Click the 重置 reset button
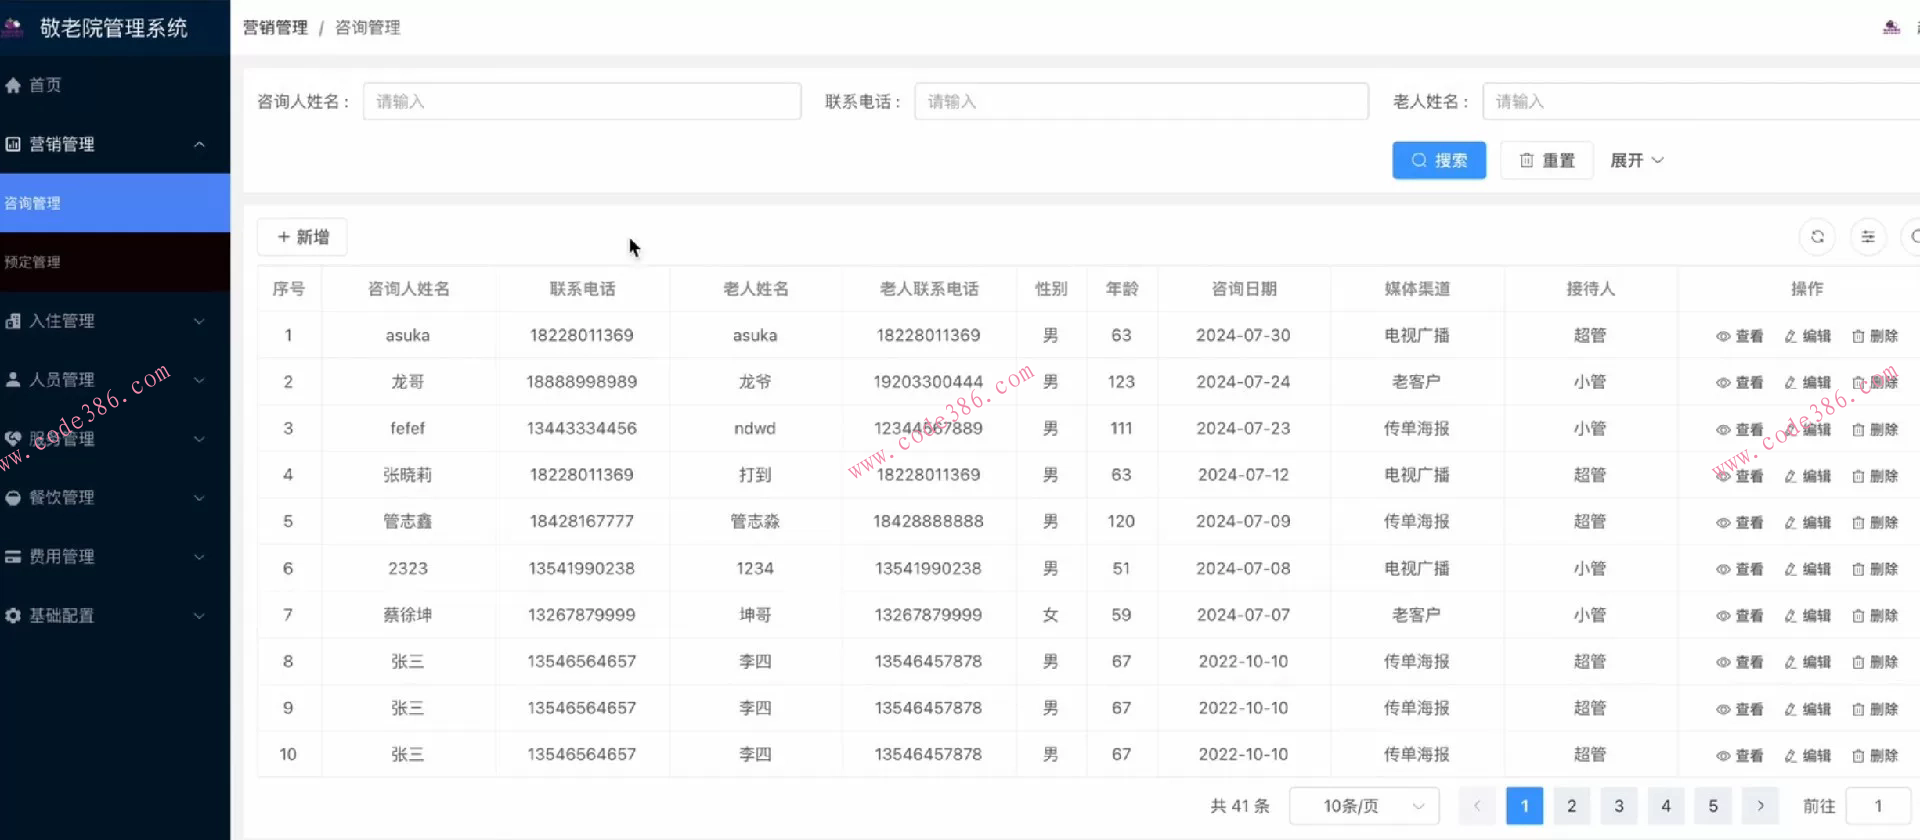The height and width of the screenshot is (840, 1920). [x=1546, y=160]
